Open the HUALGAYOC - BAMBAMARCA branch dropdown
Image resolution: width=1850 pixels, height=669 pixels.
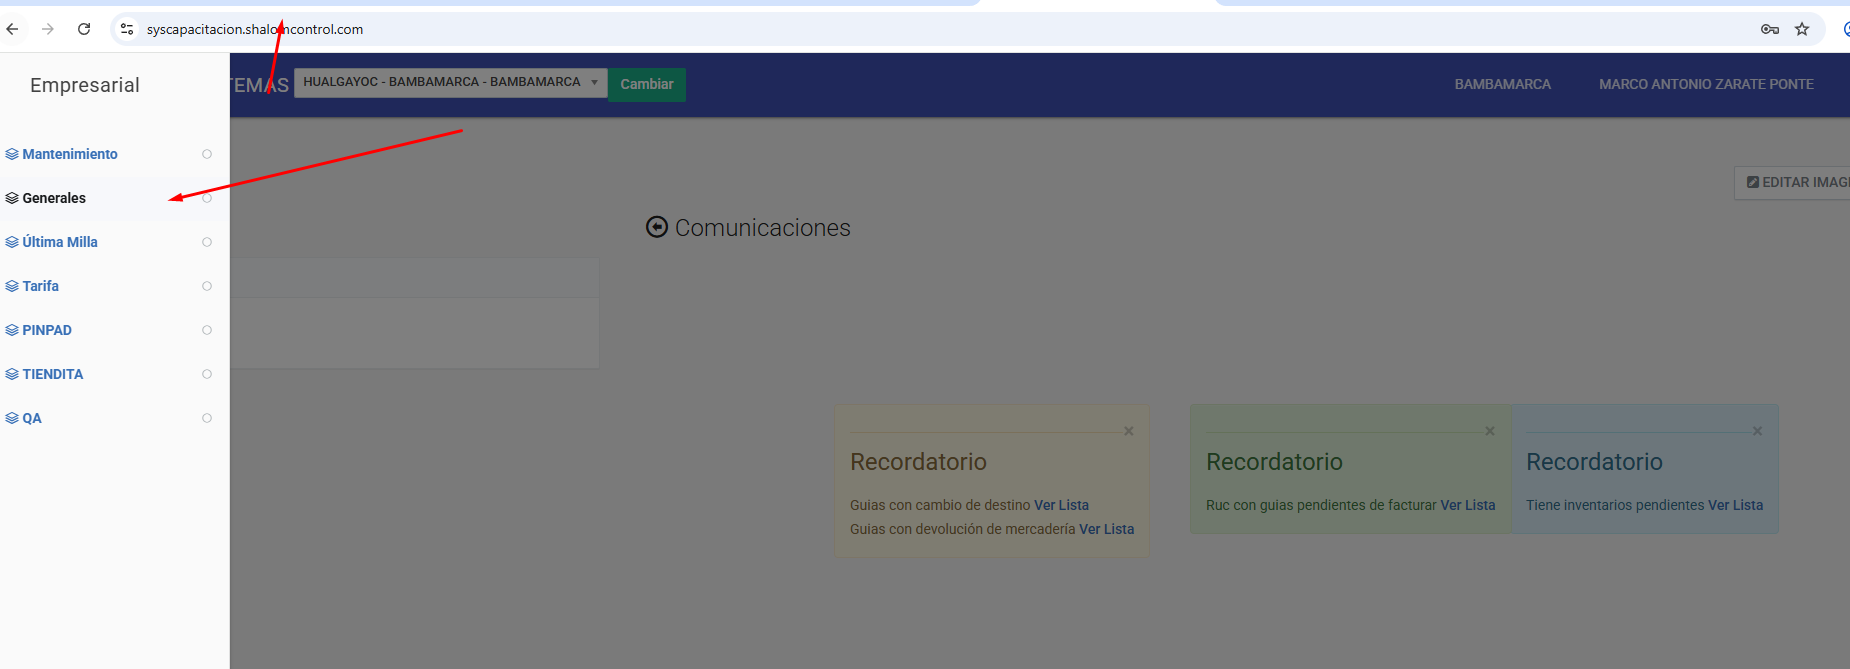click(450, 82)
